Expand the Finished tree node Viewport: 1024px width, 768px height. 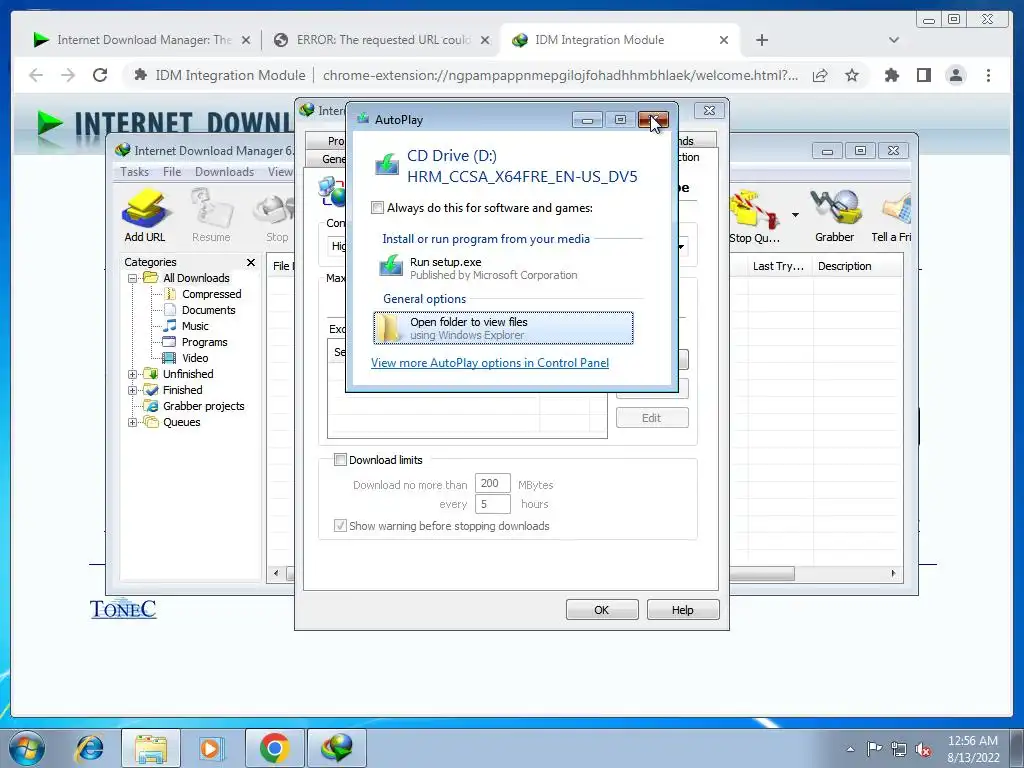pyautogui.click(x=132, y=391)
